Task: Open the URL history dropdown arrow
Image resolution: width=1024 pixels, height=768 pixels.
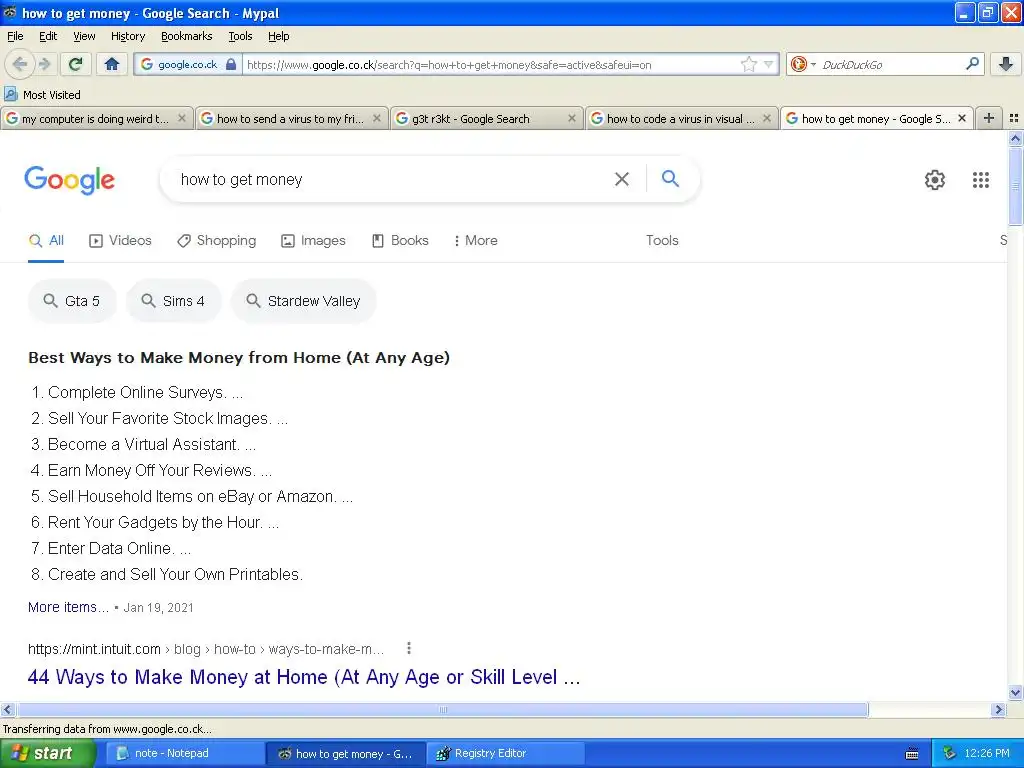Action: click(769, 64)
